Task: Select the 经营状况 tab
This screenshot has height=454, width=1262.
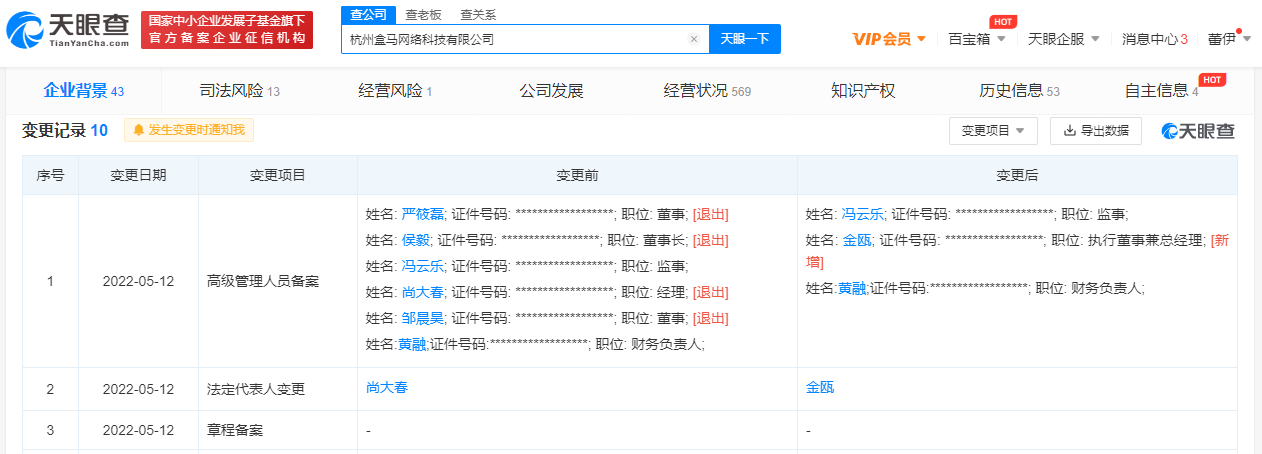Action: coord(707,91)
